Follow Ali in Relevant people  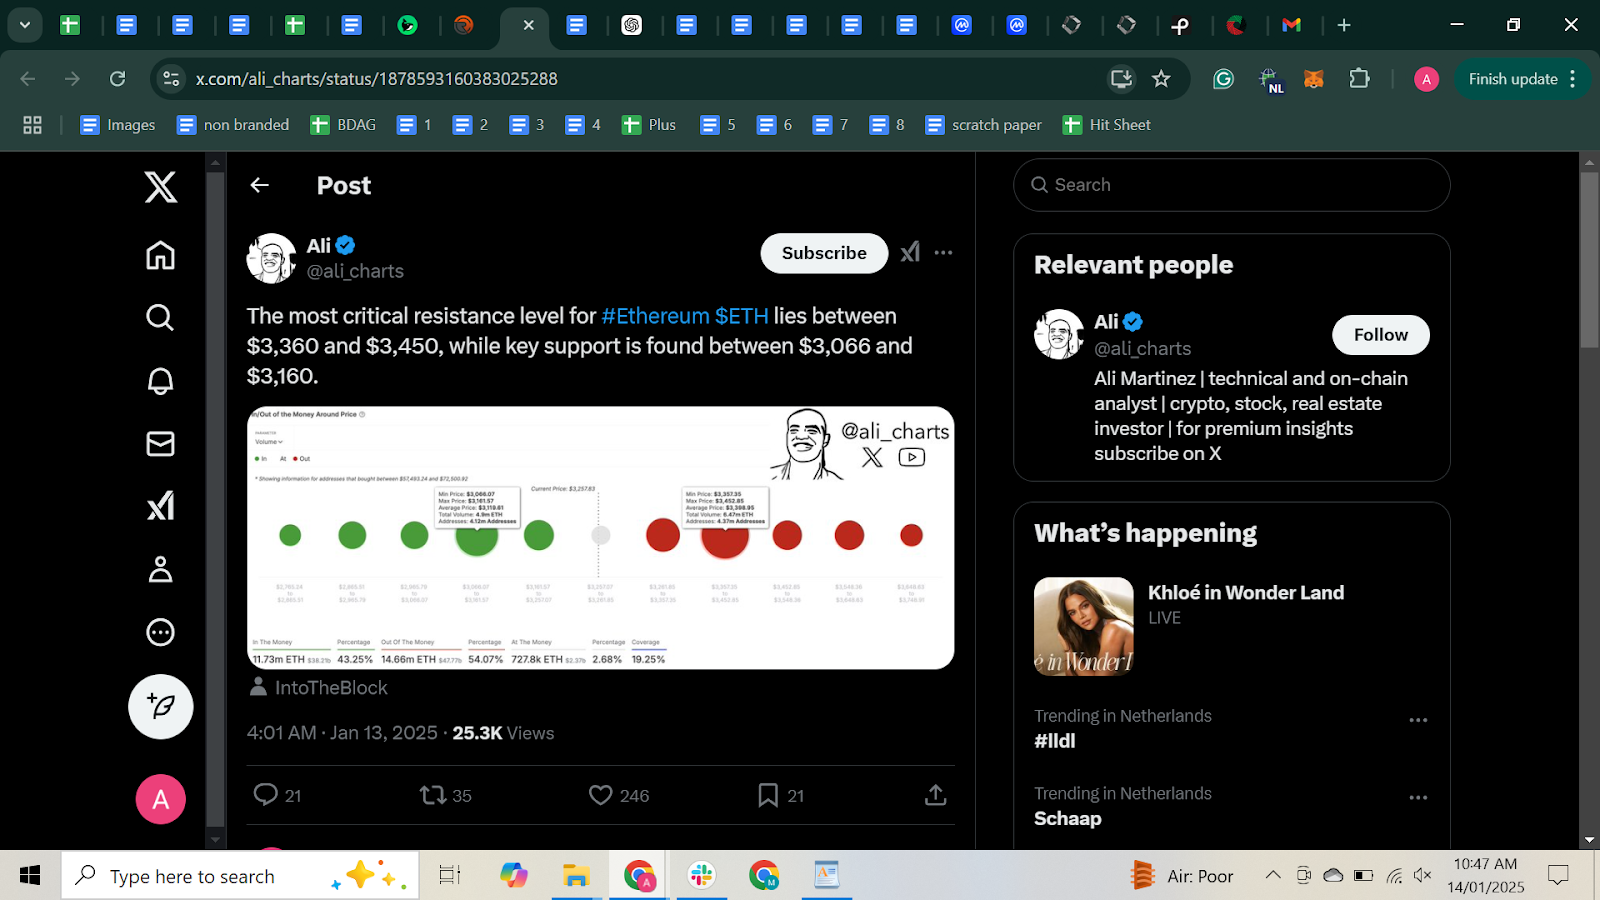point(1380,335)
